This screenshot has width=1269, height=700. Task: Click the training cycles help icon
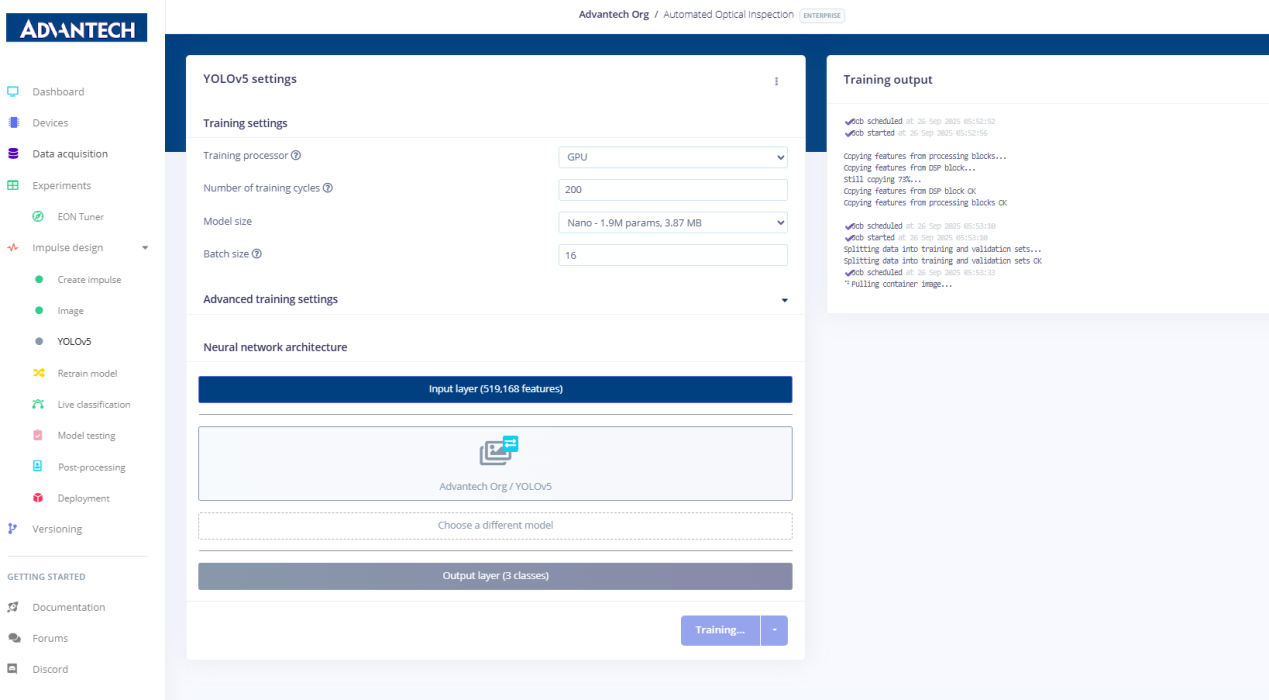pos(328,188)
